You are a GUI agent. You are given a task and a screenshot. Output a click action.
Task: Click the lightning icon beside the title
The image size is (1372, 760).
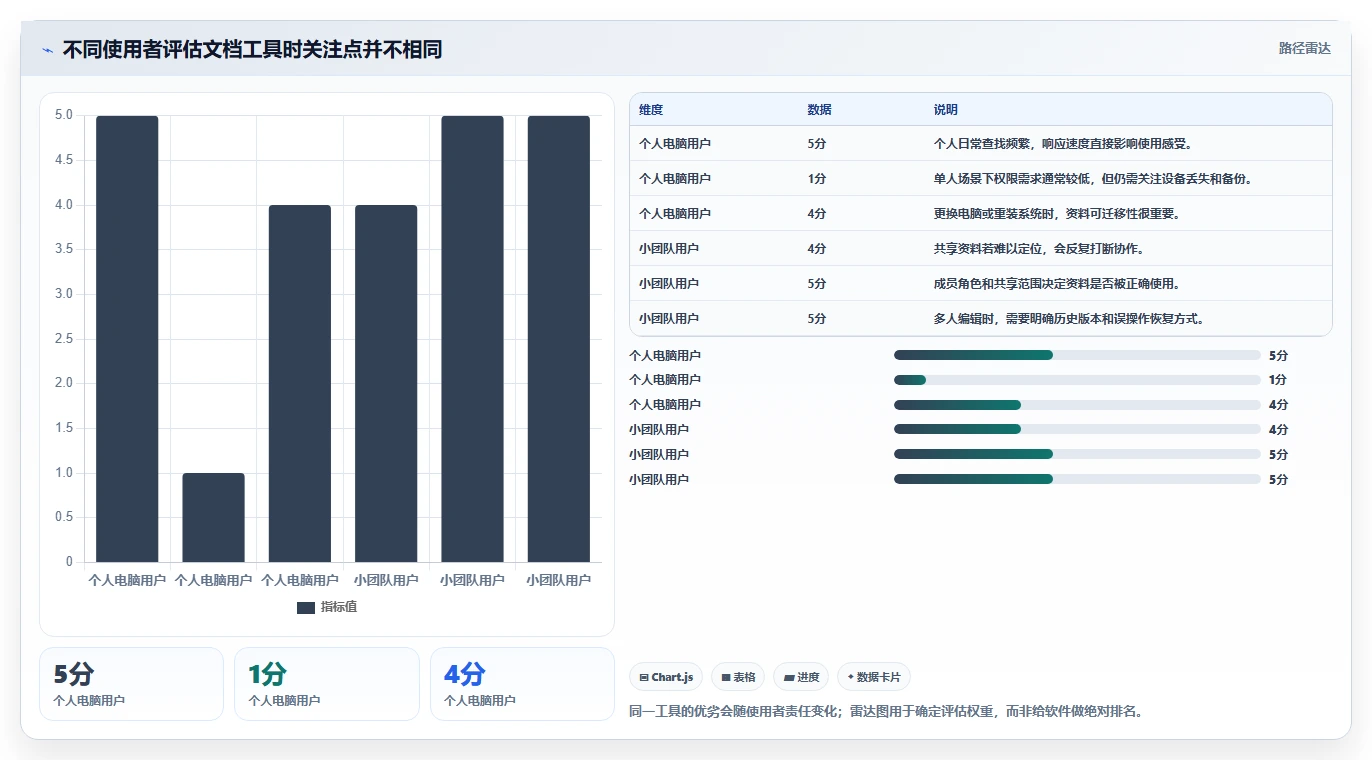pyautogui.click(x=48, y=50)
